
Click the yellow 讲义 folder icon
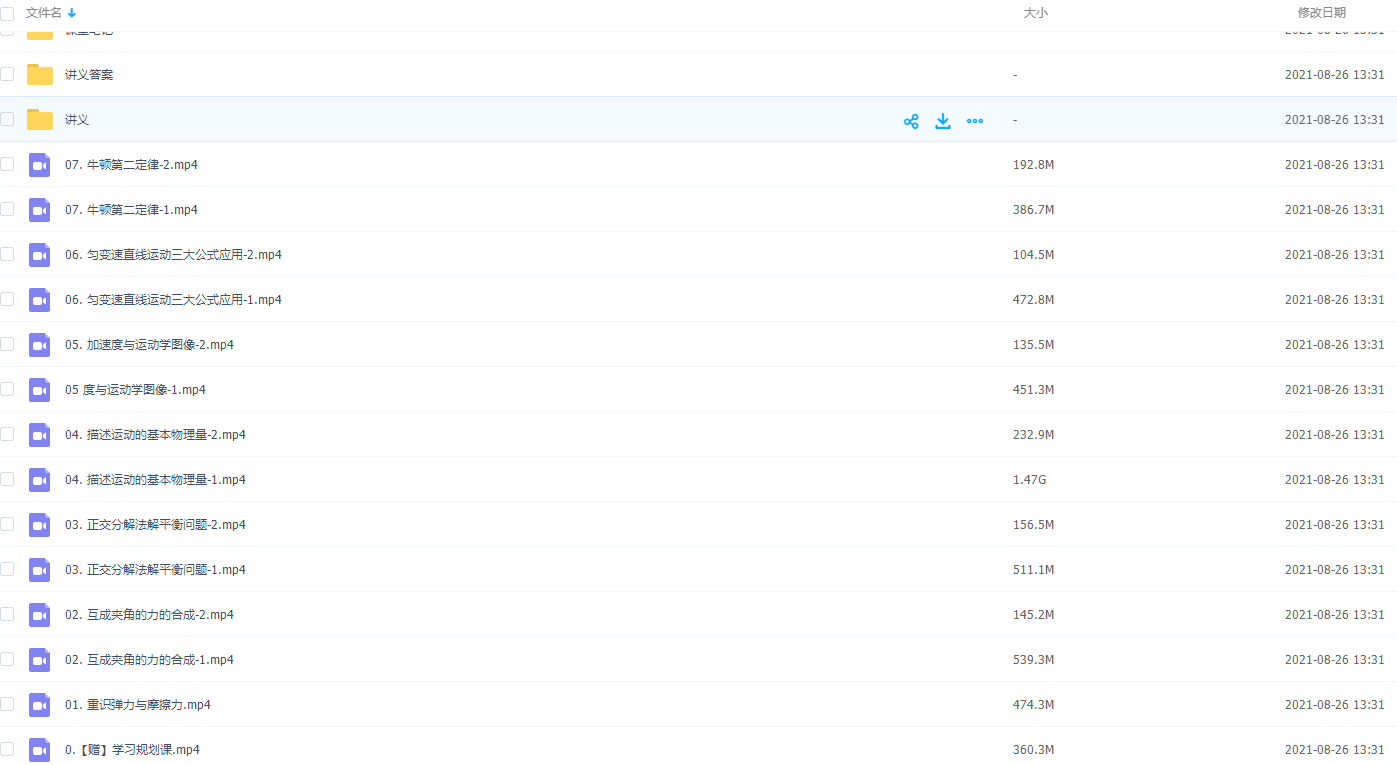(x=40, y=120)
